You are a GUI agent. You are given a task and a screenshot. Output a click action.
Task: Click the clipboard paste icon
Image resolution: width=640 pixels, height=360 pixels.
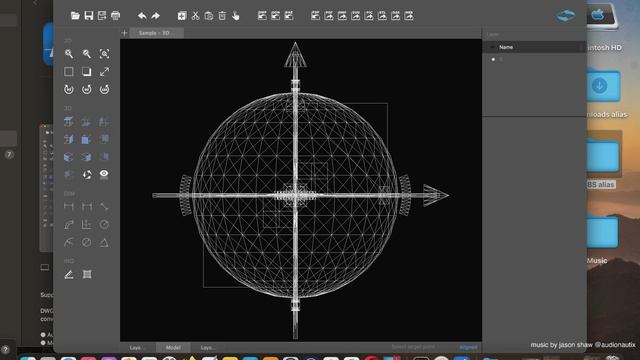point(209,16)
